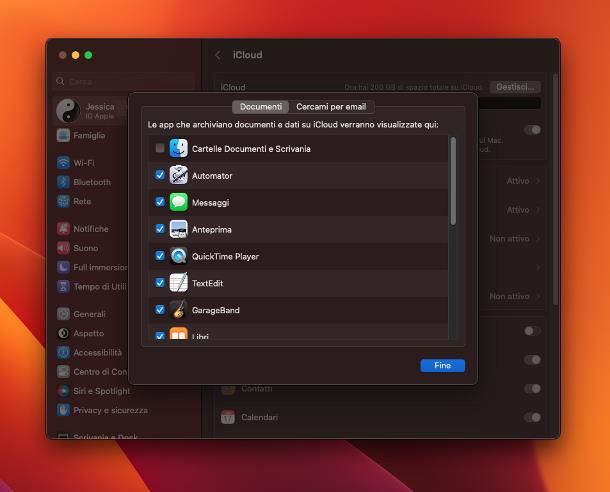Click the Messaggi row label

point(210,203)
